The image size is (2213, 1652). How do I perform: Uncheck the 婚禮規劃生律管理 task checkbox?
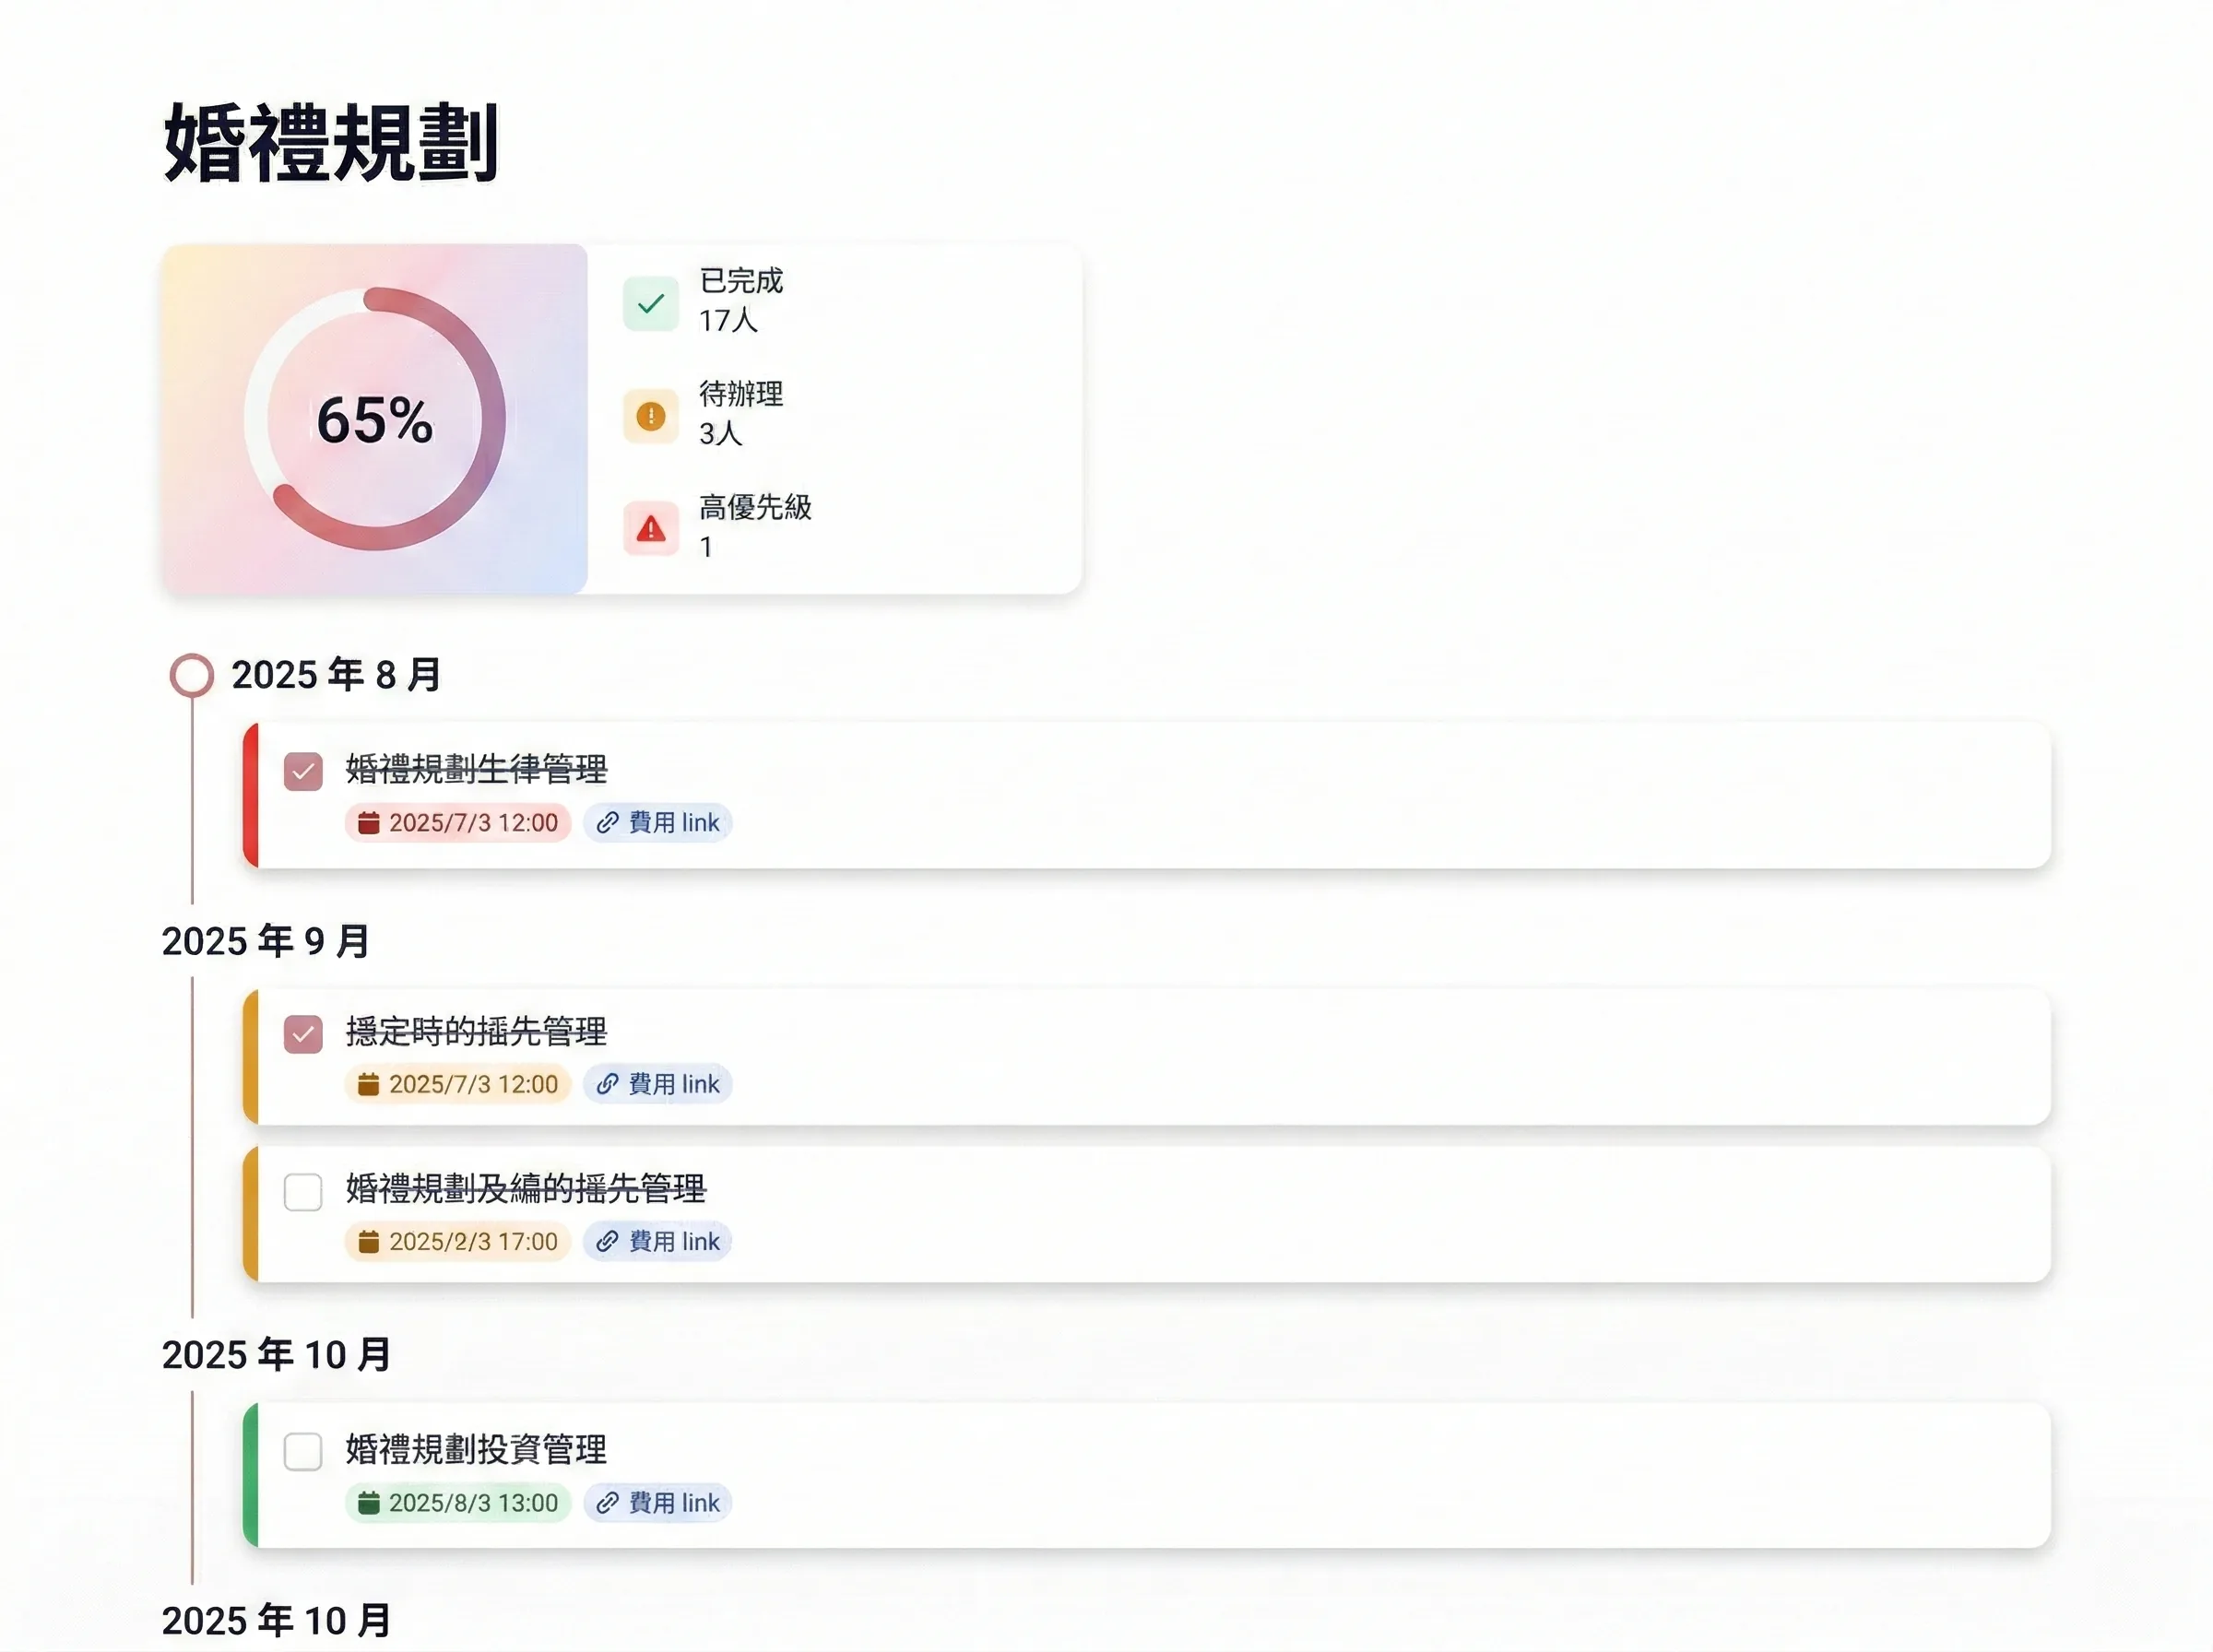pos(303,771)
